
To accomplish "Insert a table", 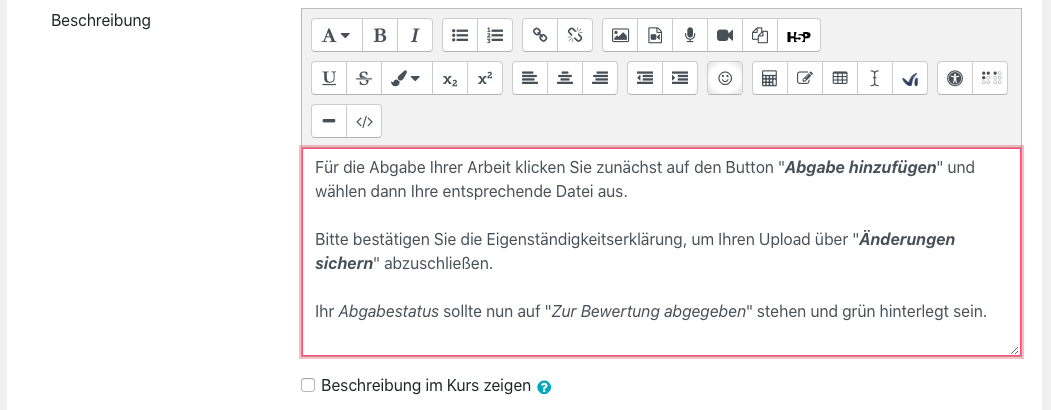I will [839, 78].
